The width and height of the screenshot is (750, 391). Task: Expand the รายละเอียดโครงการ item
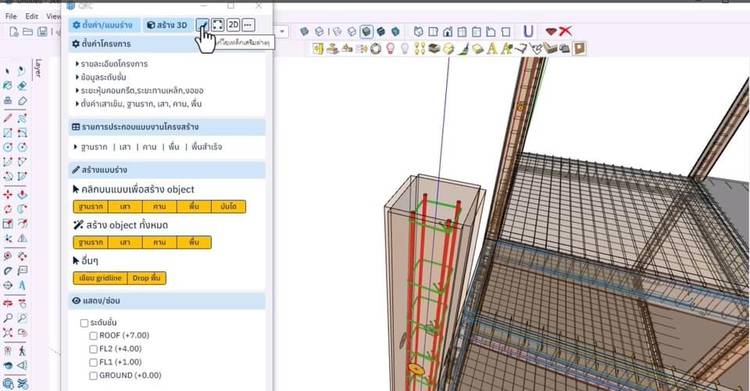coord(111,64)
